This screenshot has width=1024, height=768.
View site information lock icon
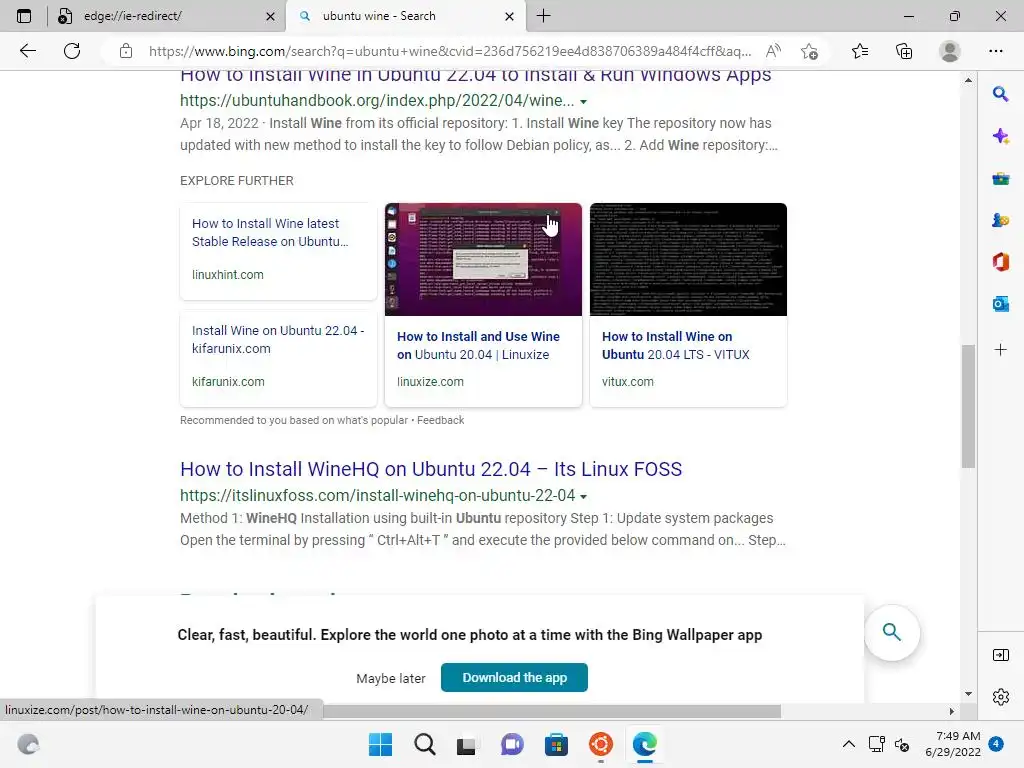click(x=126, y=51)
